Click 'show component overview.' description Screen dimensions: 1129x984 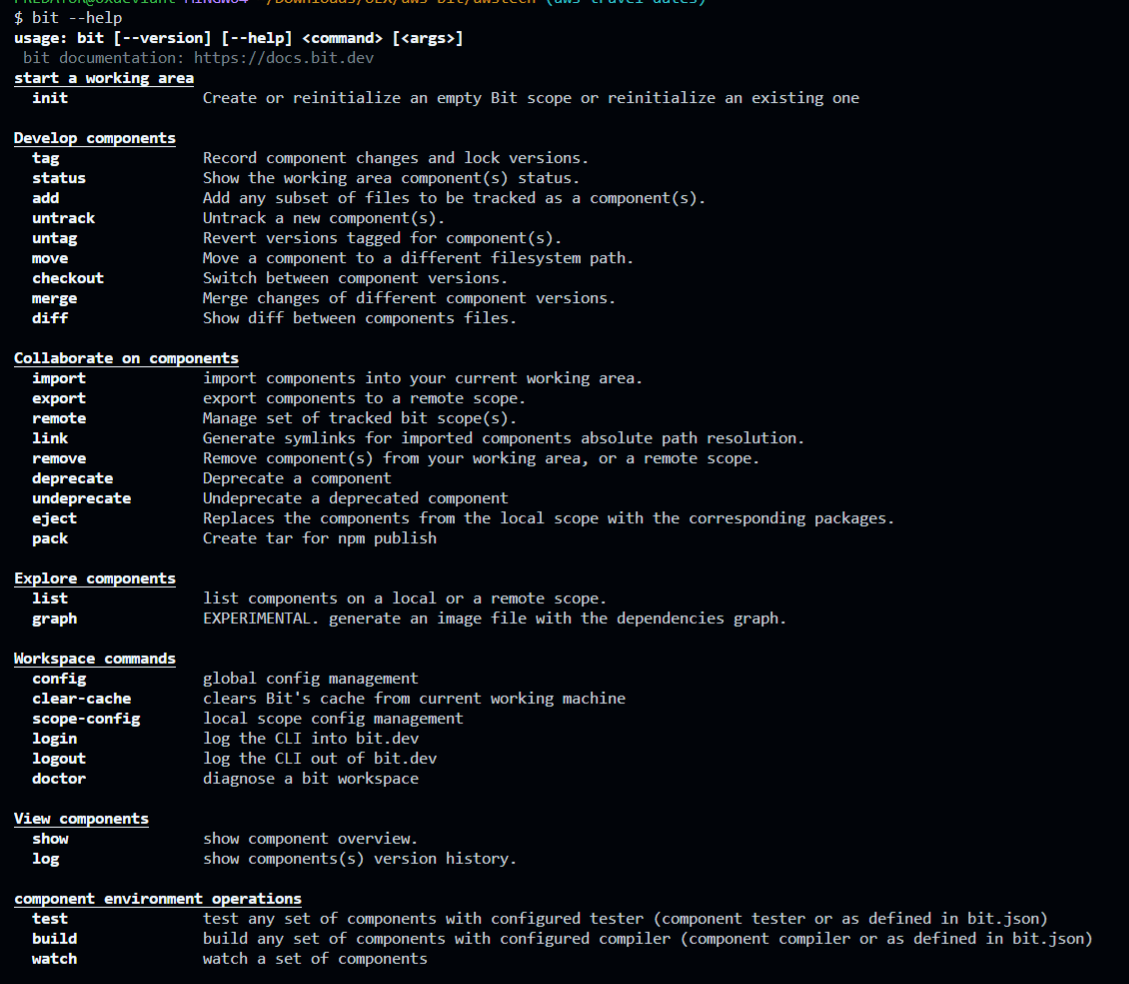pyautogui.click(x=310, y=839)
